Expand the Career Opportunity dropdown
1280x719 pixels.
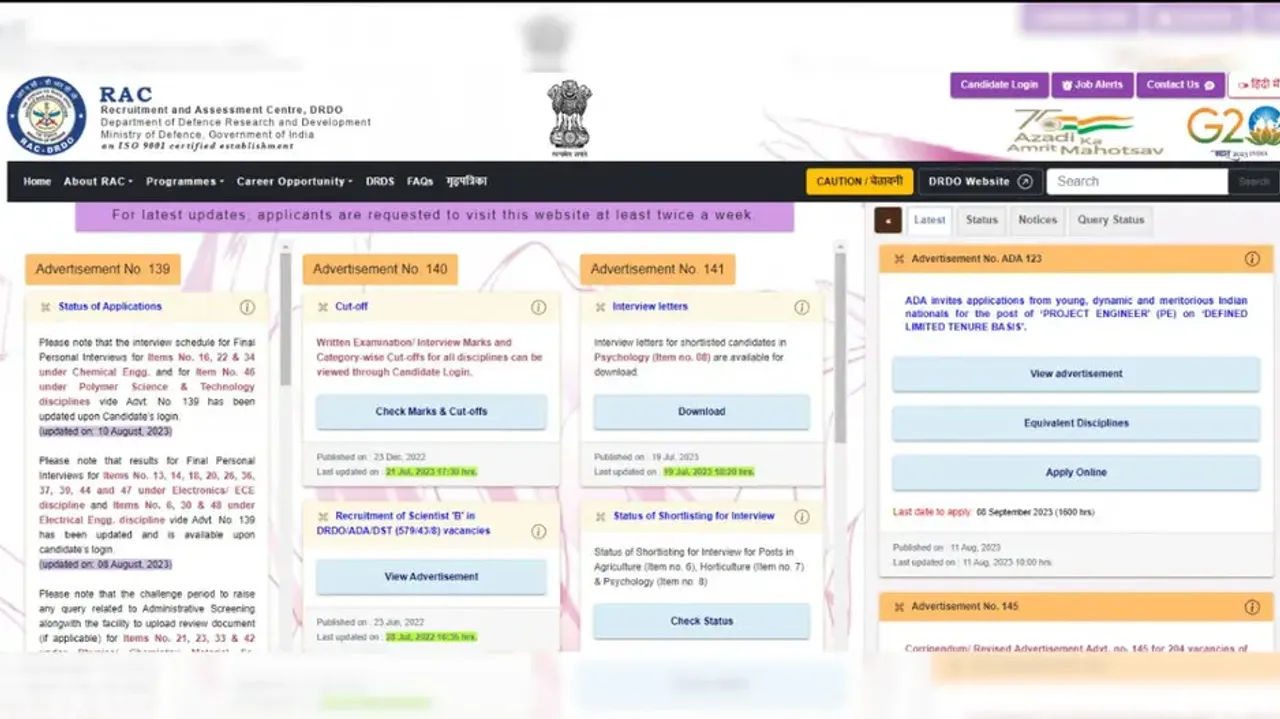tap(294, 182)
